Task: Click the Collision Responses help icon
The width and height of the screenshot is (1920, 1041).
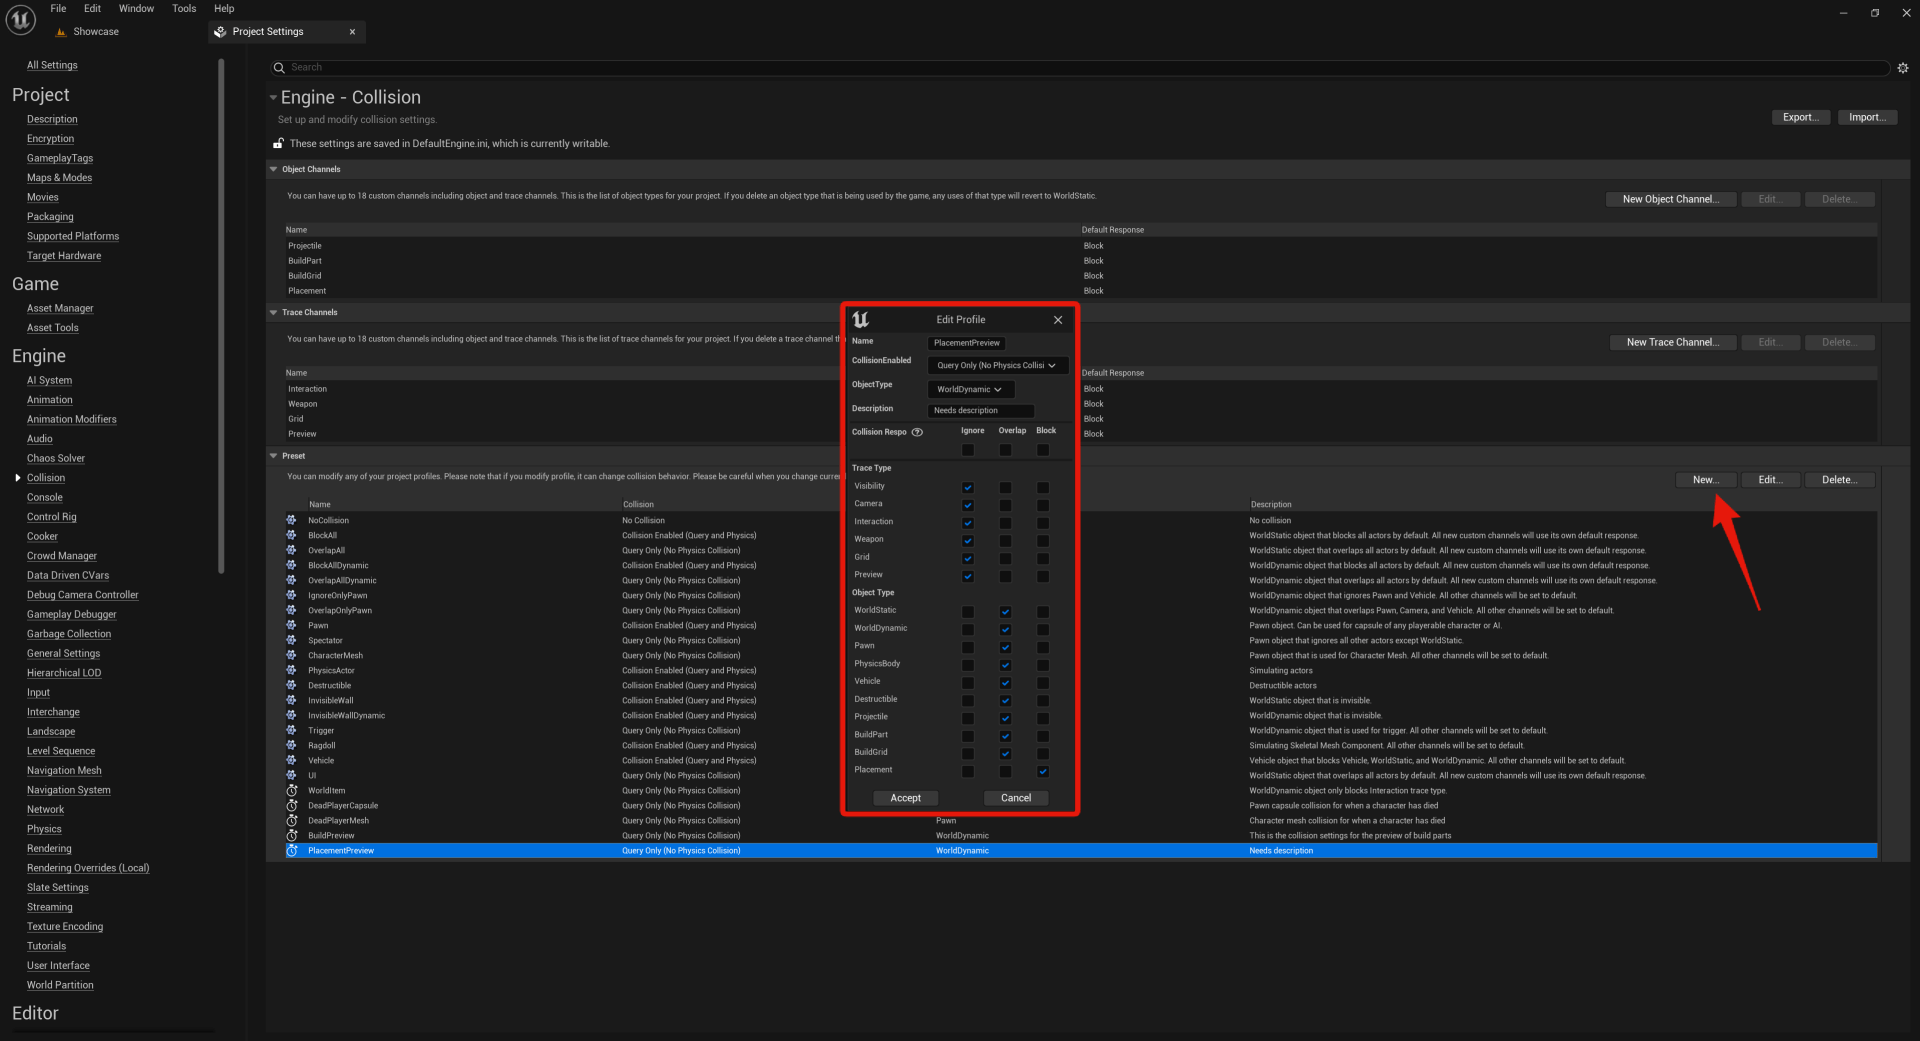Action: point(917,432)
